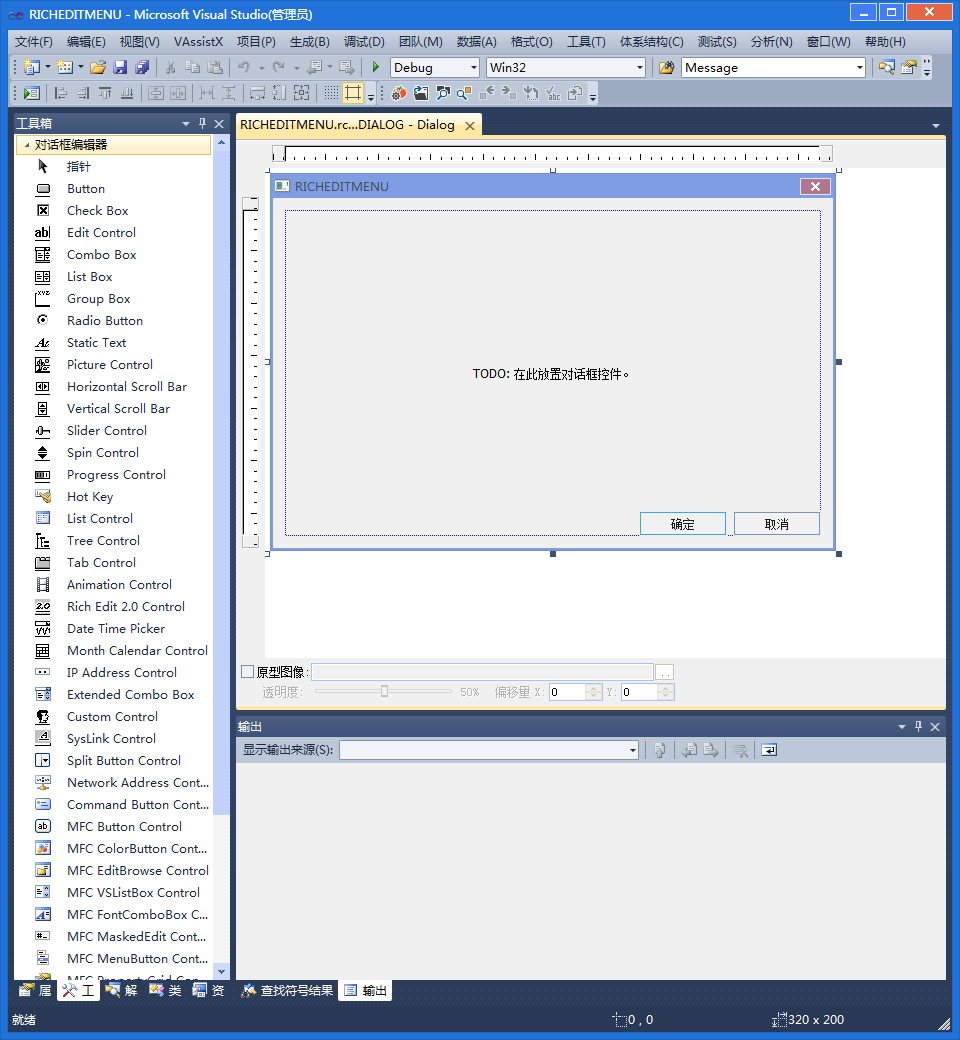Click the Test Dialog icon in the dialog editor toolbar
The height and width of the screenshot is (1040, 960).
(31, 93)
